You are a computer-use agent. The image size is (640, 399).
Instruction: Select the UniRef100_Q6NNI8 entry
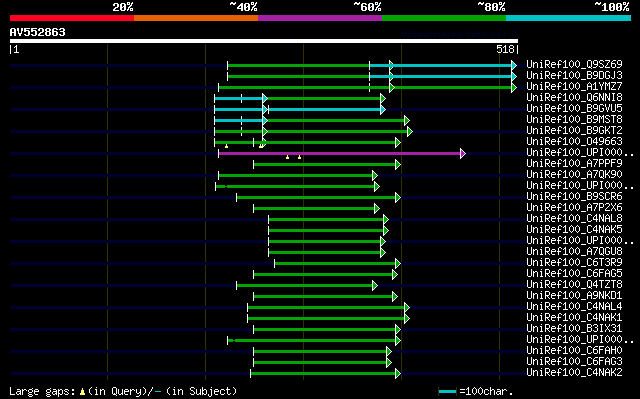574,97
